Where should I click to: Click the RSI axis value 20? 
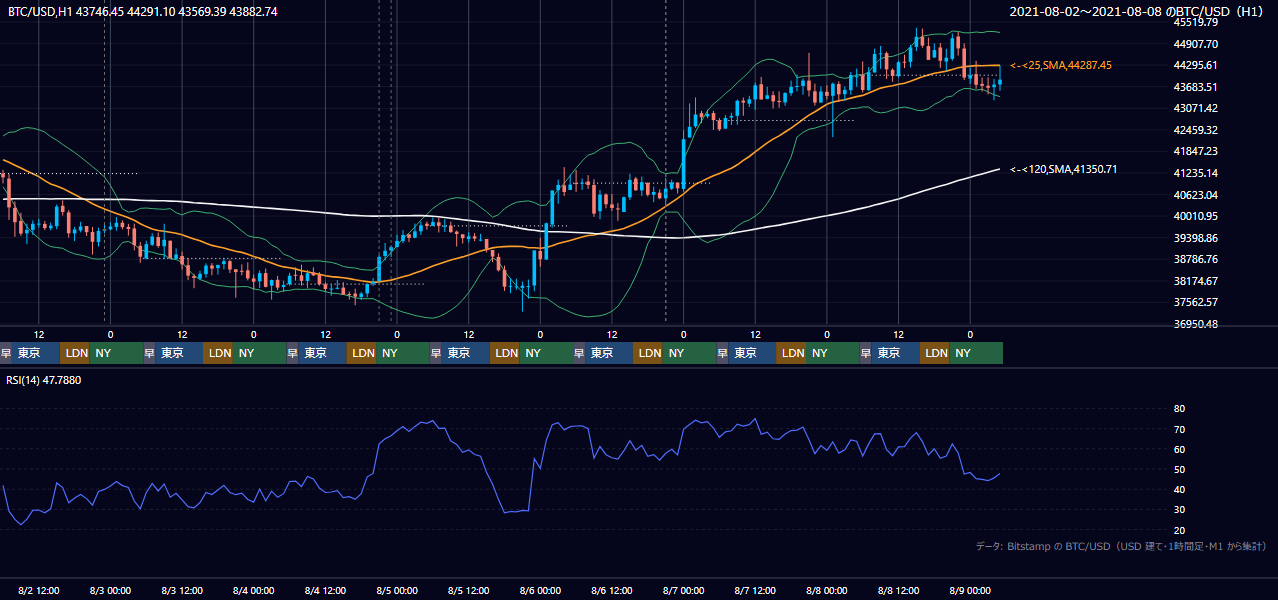coord(1179,530)
